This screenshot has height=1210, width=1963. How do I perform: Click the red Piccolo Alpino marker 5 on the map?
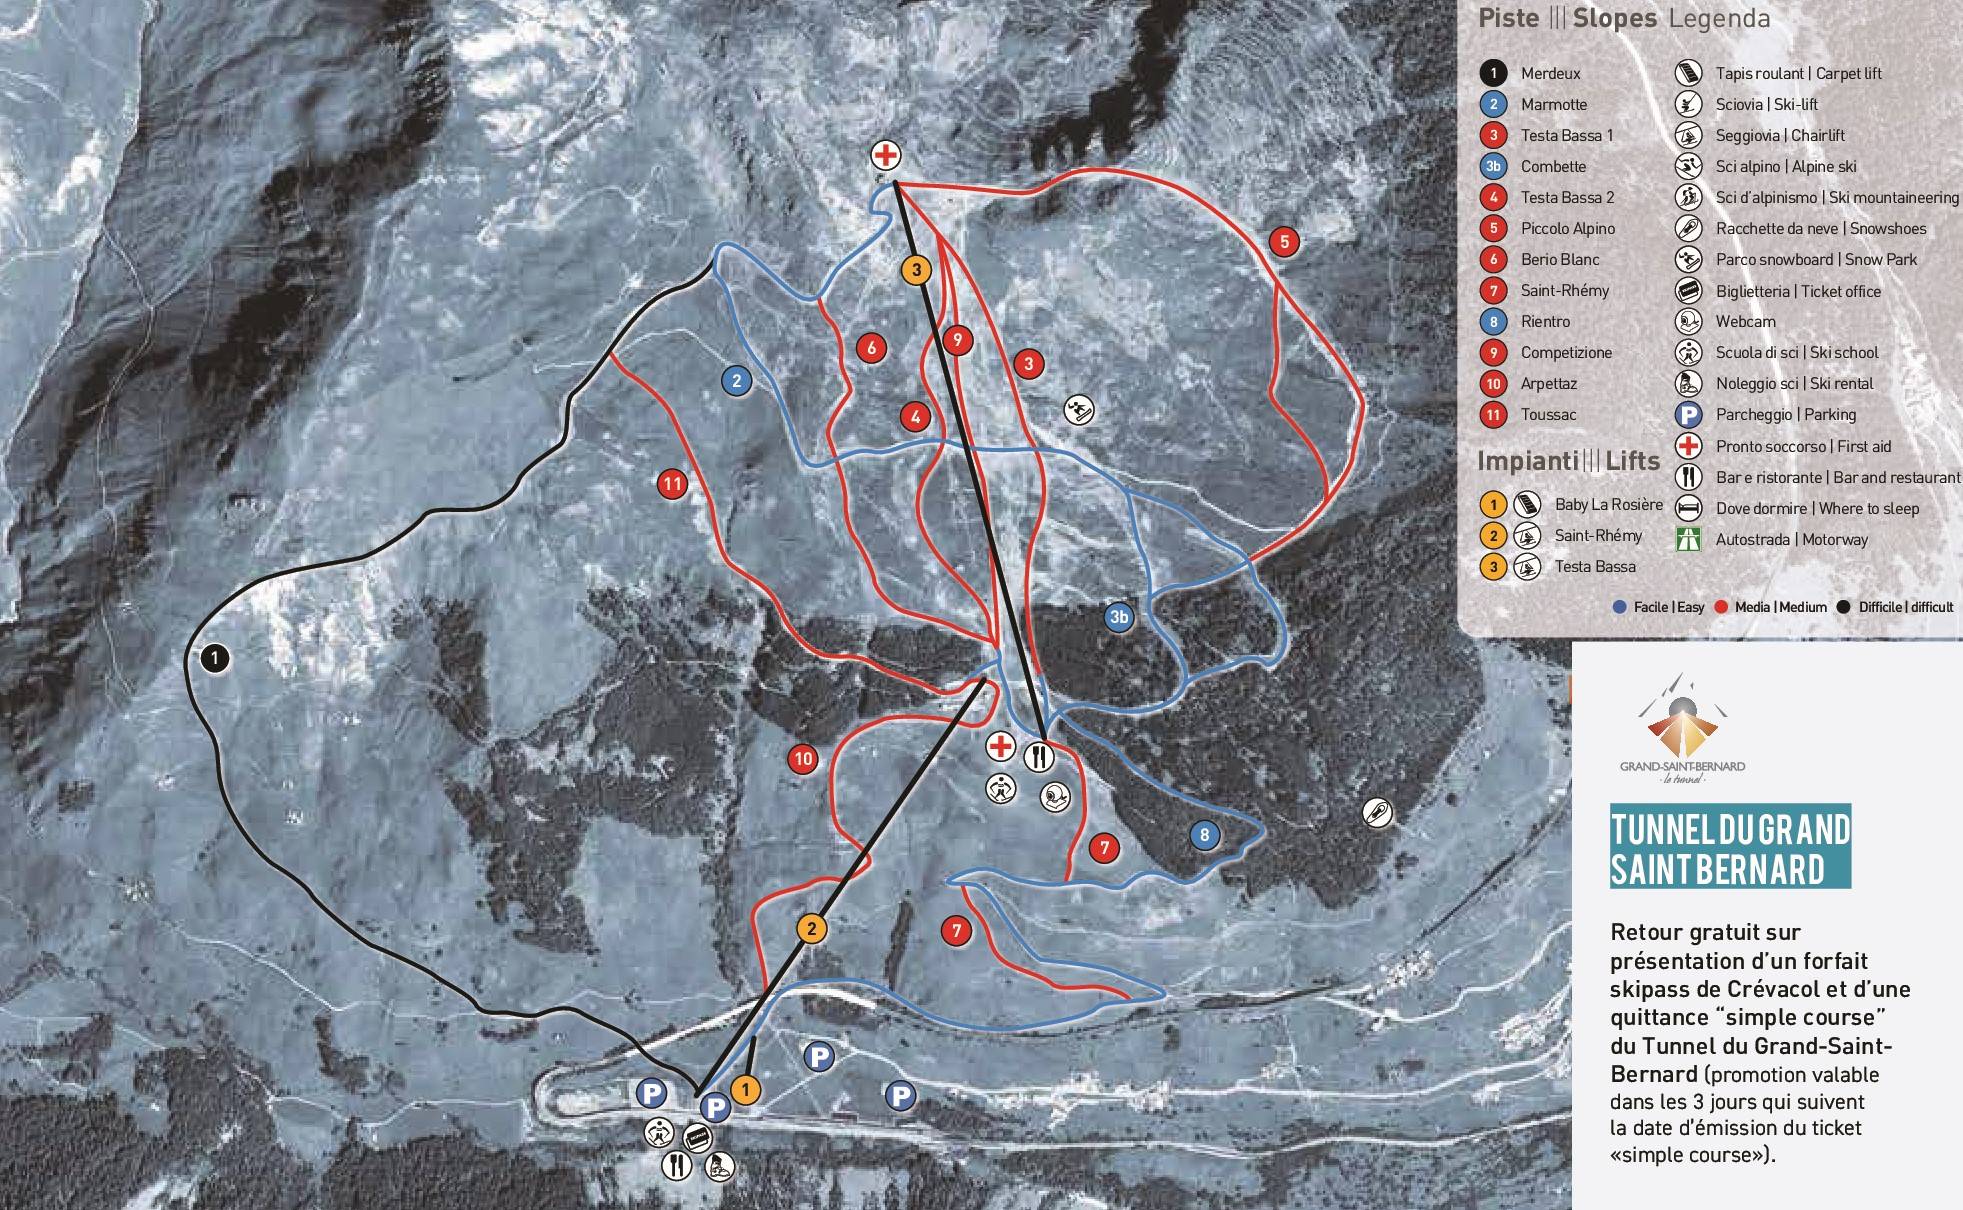[1284, 241]
